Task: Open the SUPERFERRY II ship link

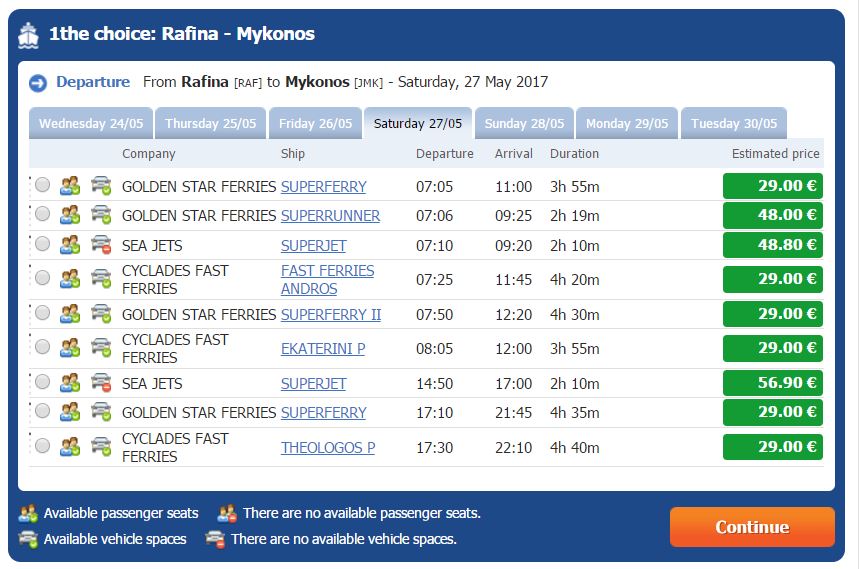Action: click(x=330, y=314)
